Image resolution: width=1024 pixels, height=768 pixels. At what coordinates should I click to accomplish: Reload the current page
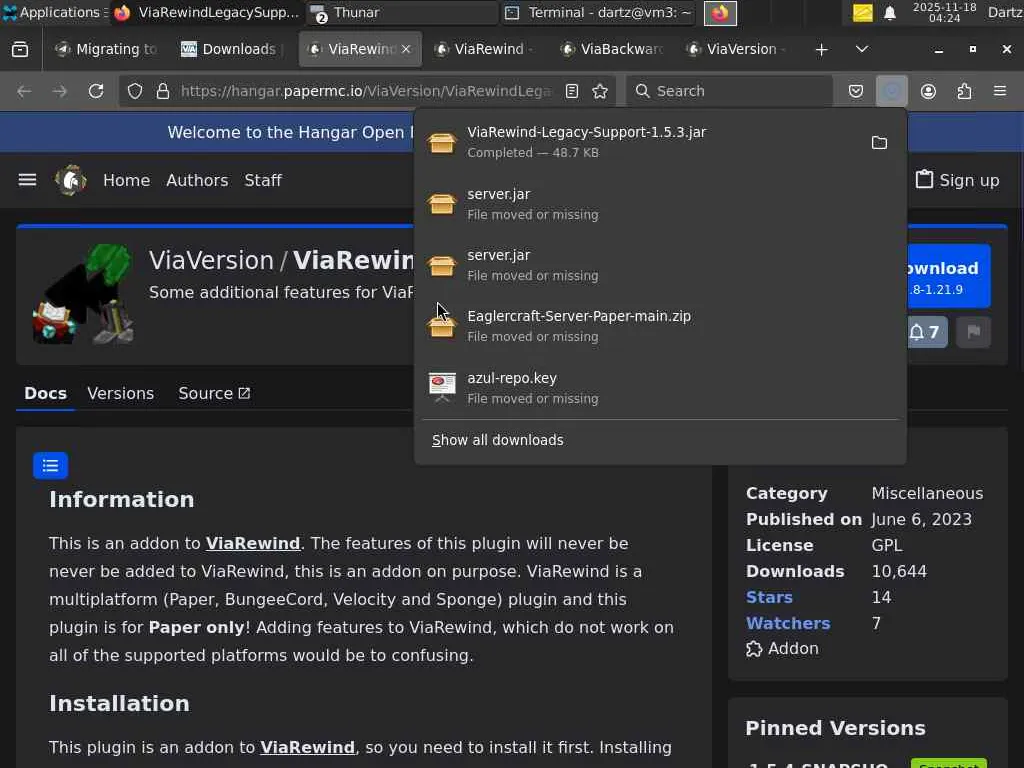point(96,91)
